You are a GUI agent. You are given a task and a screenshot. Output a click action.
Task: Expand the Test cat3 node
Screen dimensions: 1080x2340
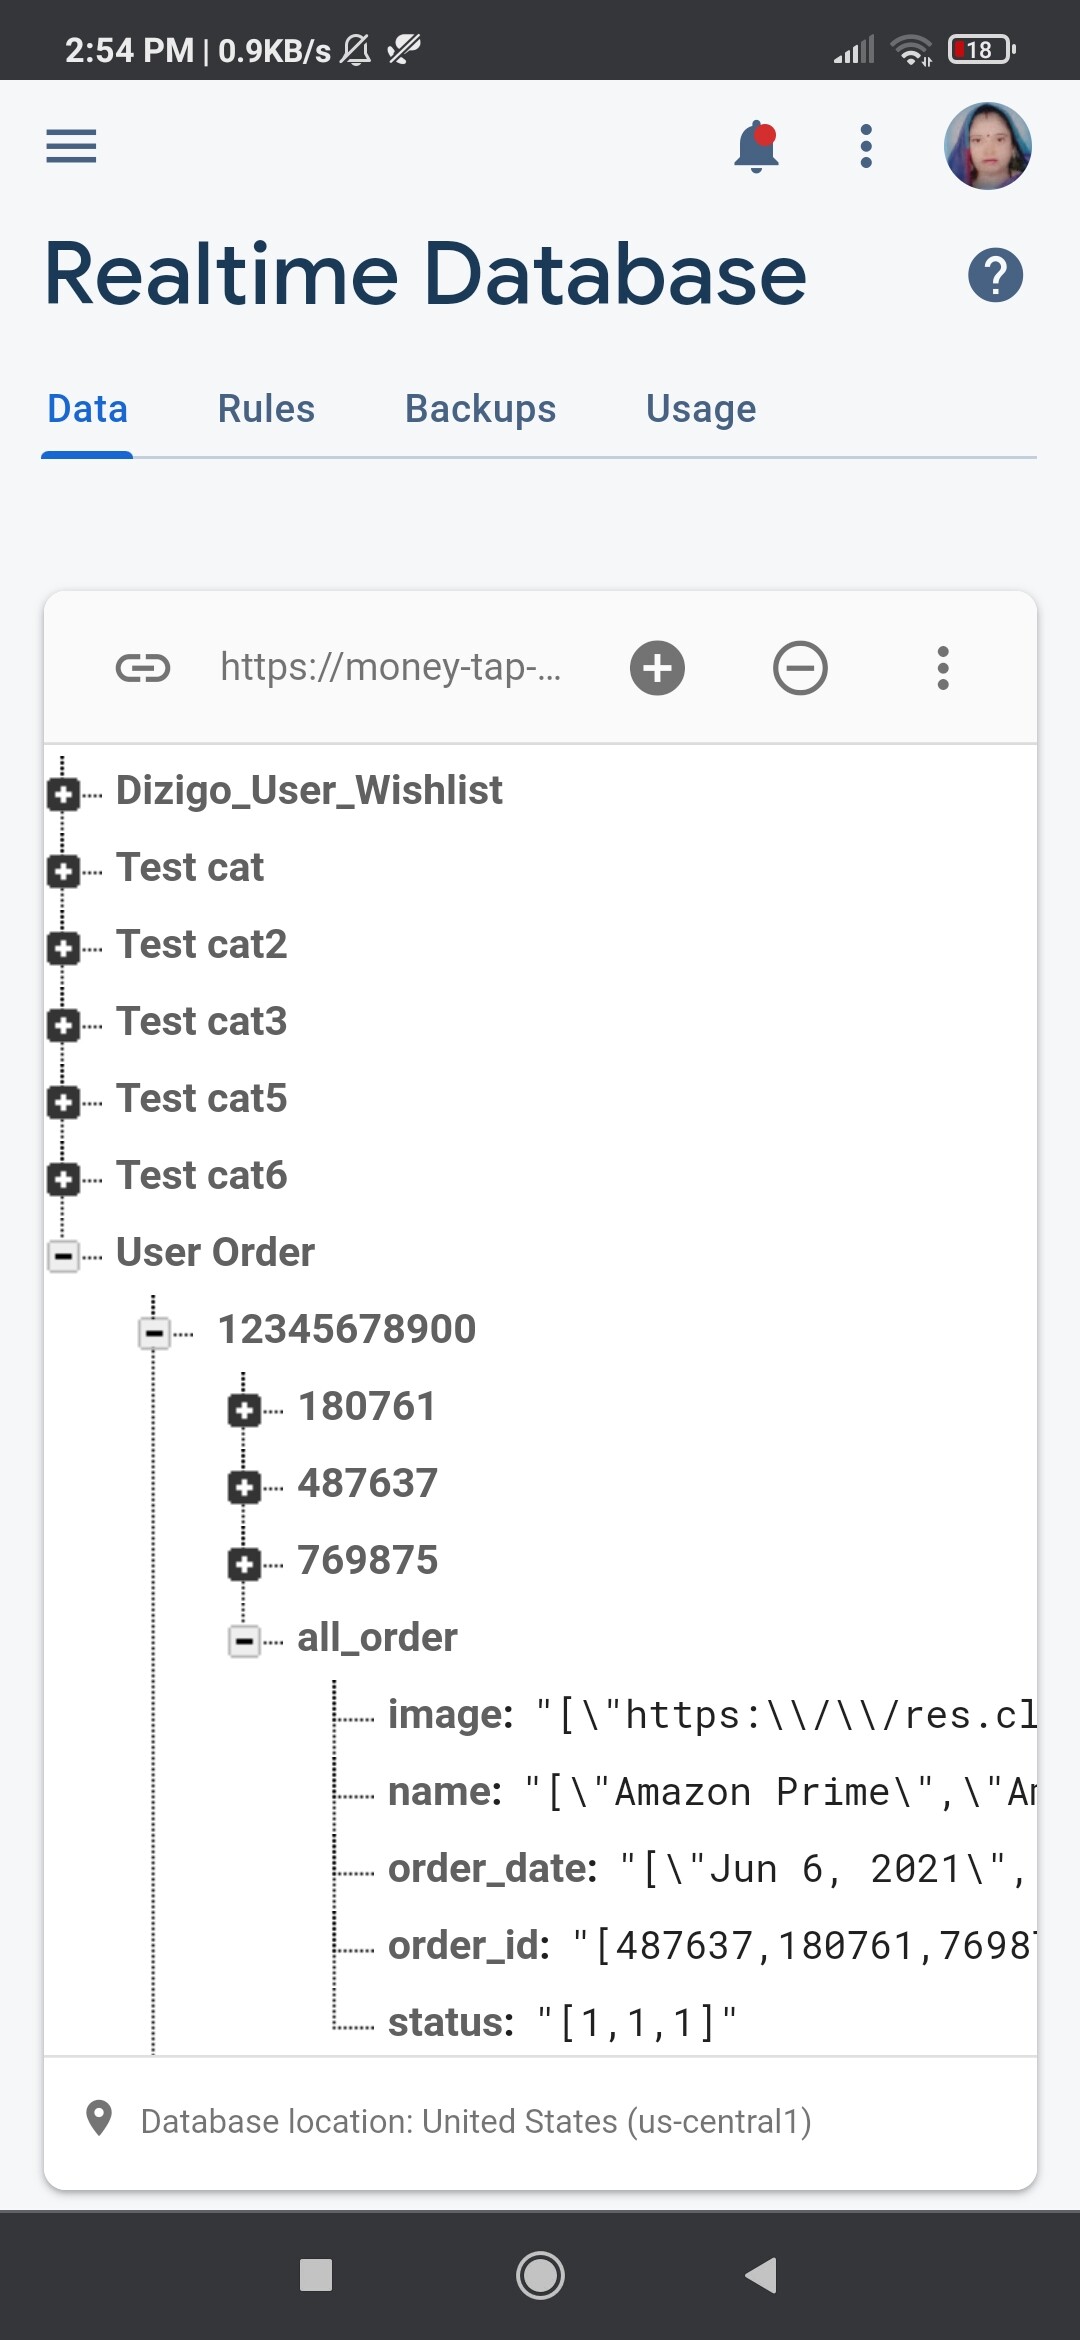click(x=63, y=1026)
